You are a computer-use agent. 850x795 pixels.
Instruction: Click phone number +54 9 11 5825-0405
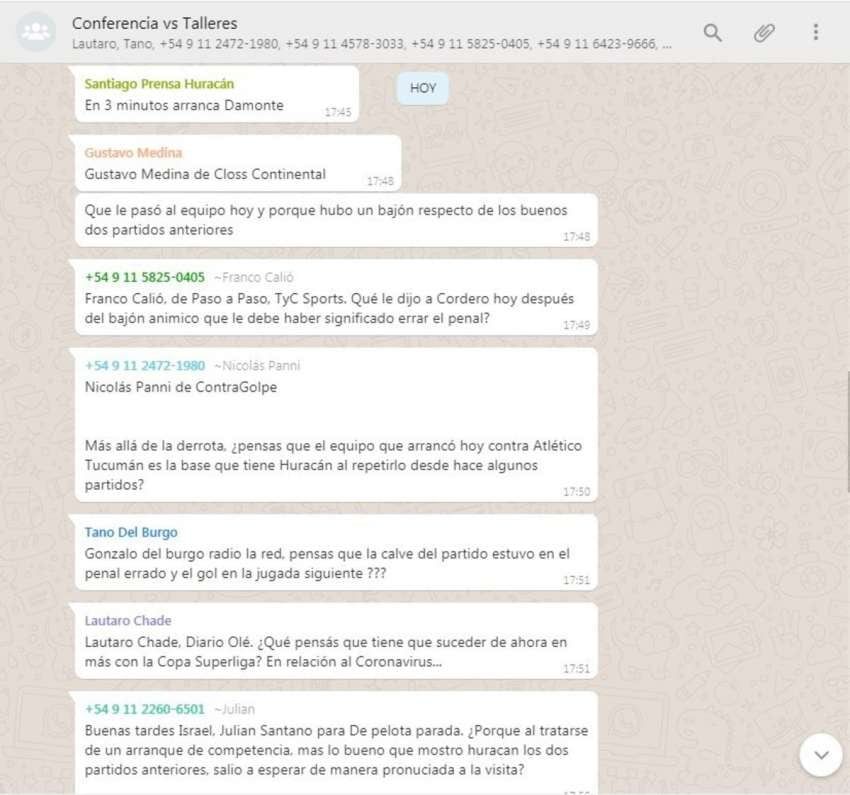[x=145, y=277]
